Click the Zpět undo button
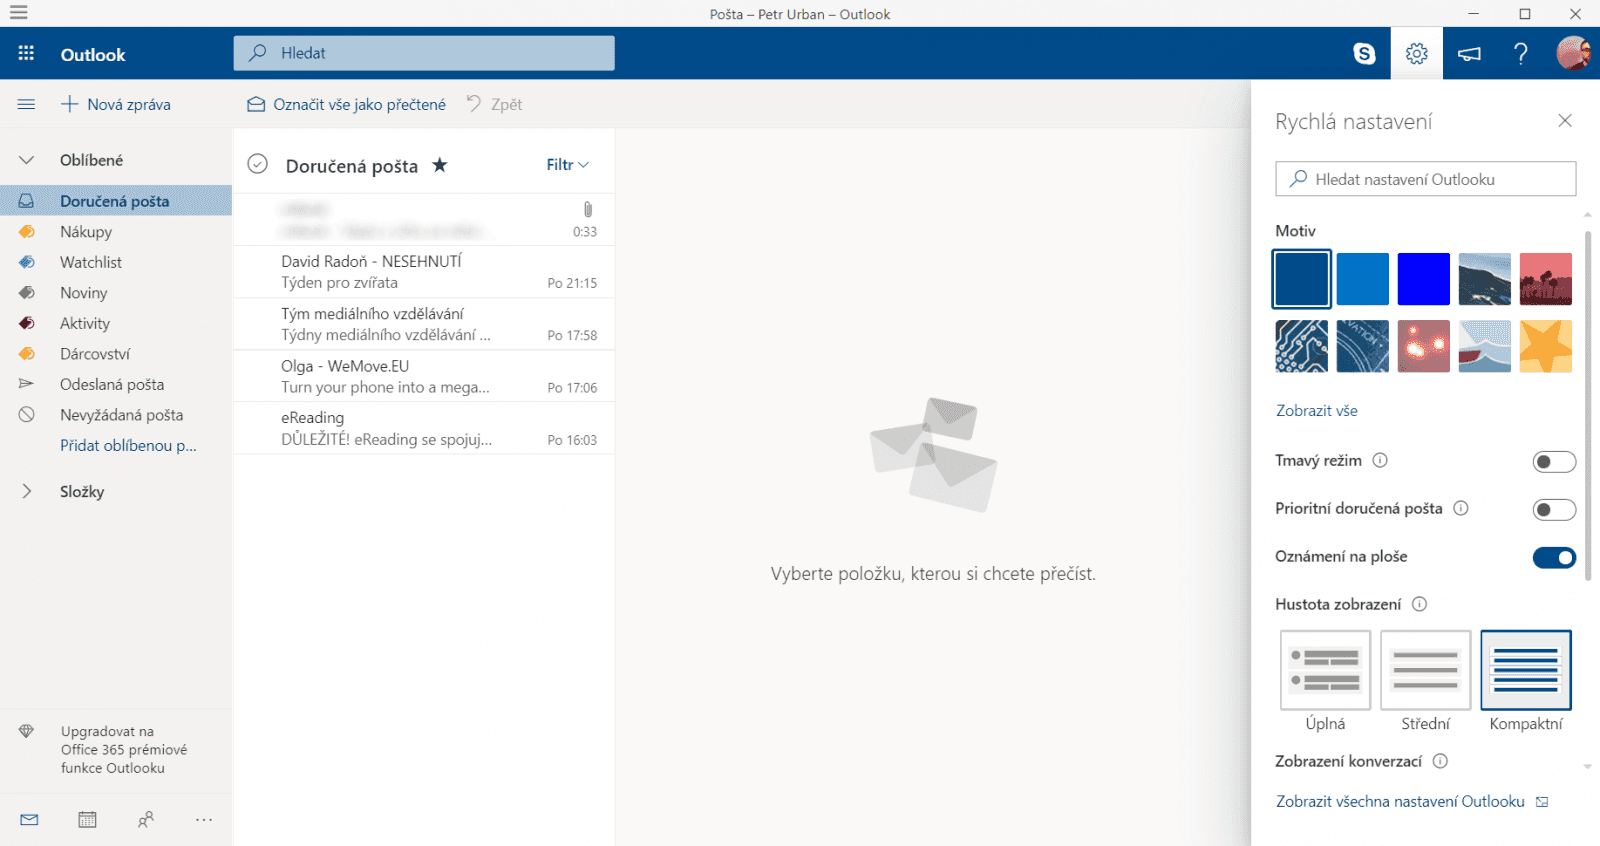This screenshot has width=1600, height=846. (x=495, y=104)
